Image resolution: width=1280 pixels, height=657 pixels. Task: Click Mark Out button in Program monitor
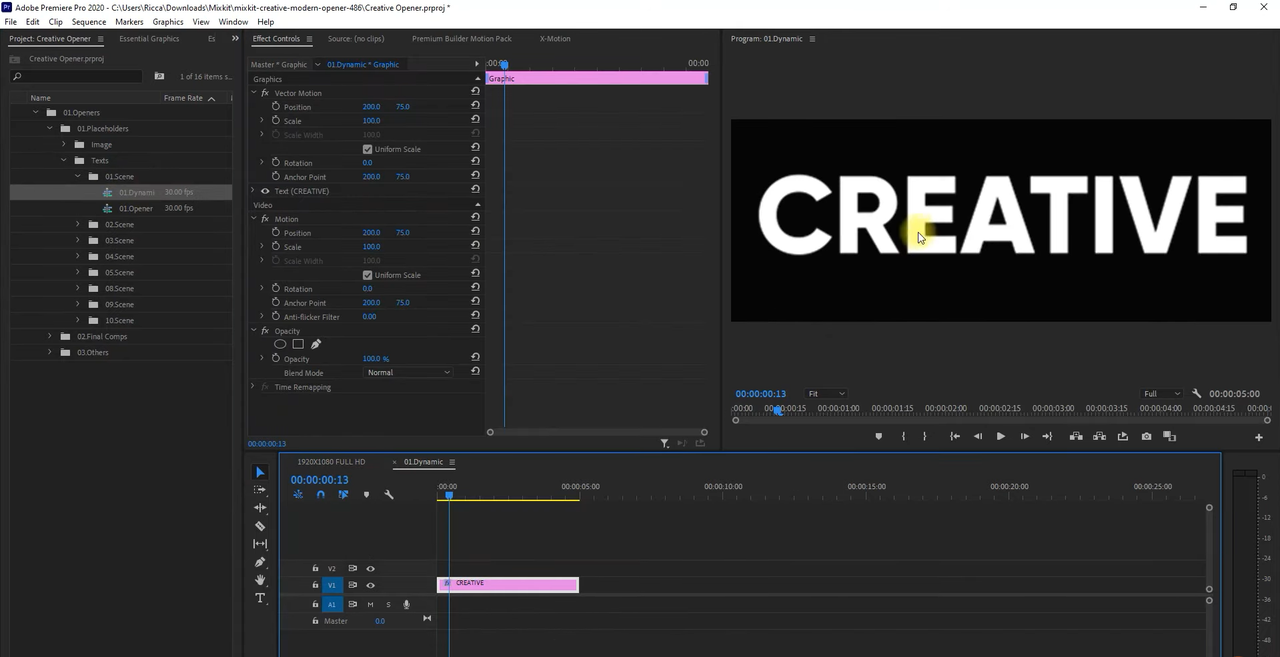pyautogui.click(x=924, y=436)
